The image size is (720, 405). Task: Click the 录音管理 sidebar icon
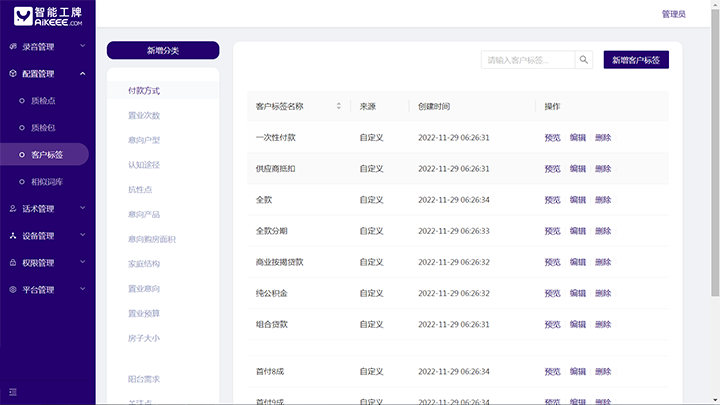[12, 47]
